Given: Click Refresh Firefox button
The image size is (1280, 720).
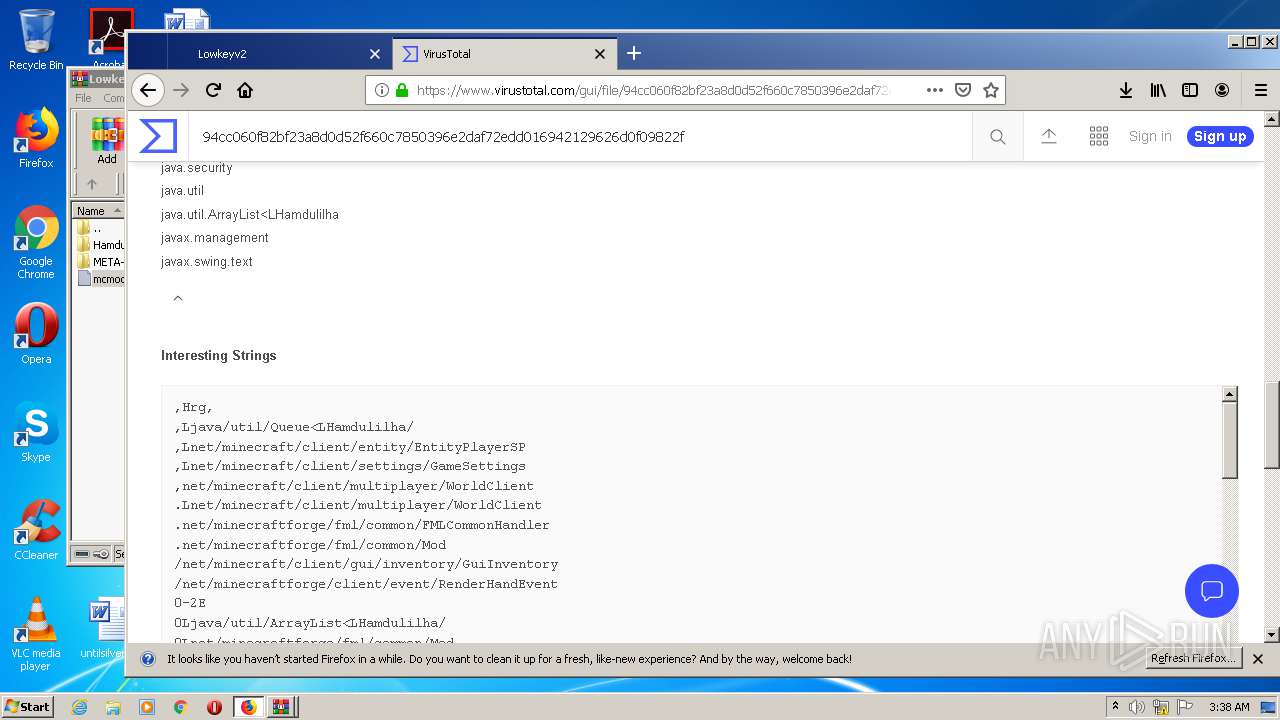Looking at the screenshot, I should point(1194,659).
